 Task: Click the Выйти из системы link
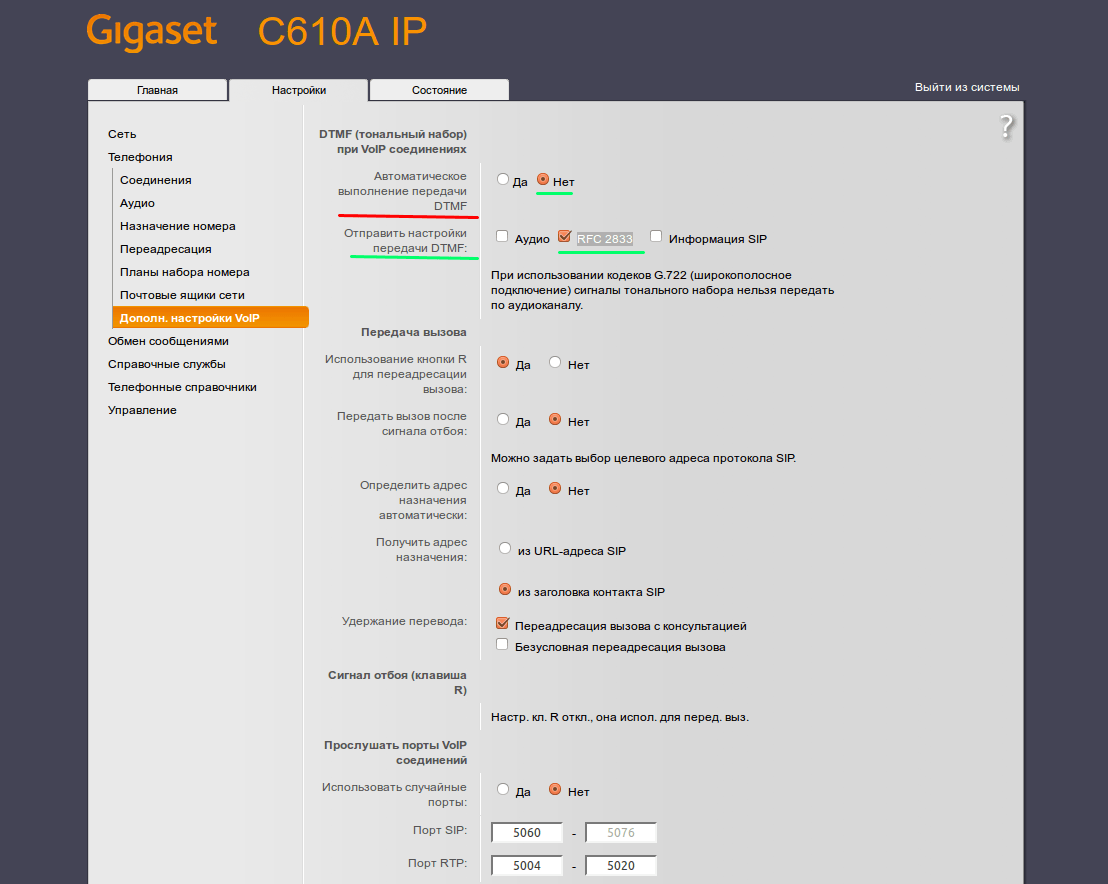click(x=967, y=87)
